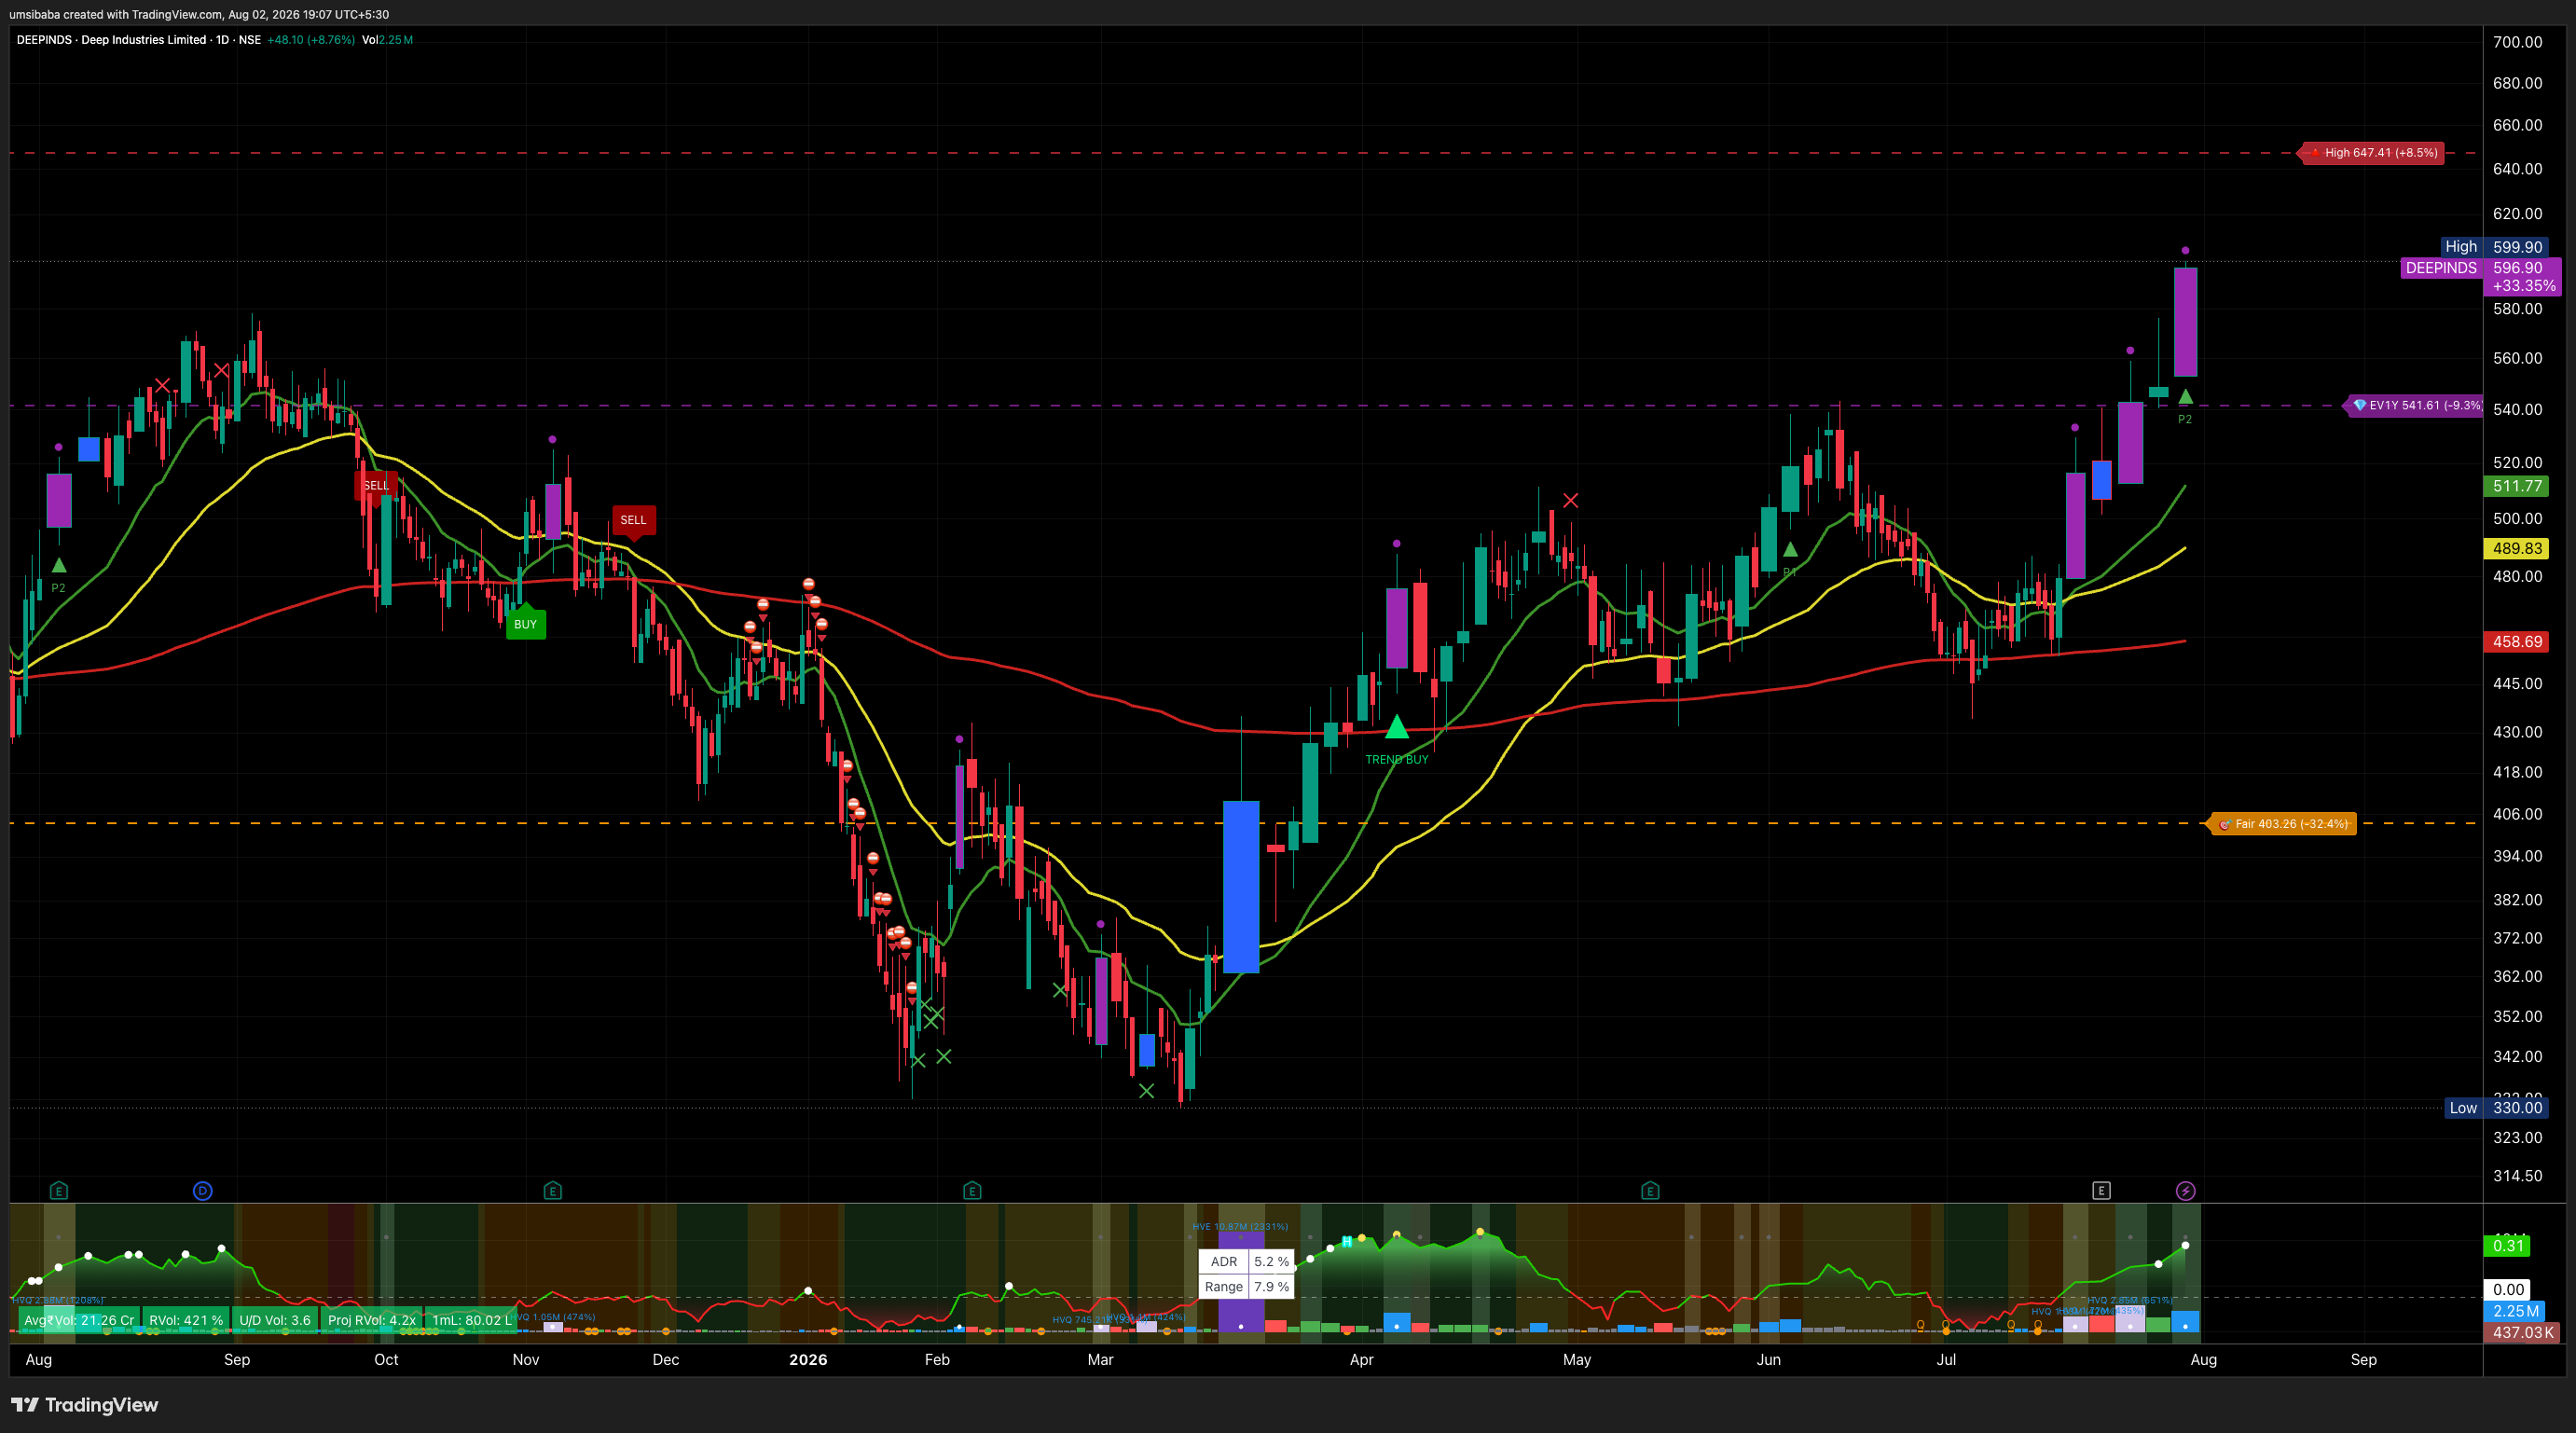Select the green P1 triangle in June
The height and width of the screenshot is (1433, 2576).
(x=1790, y=550)
